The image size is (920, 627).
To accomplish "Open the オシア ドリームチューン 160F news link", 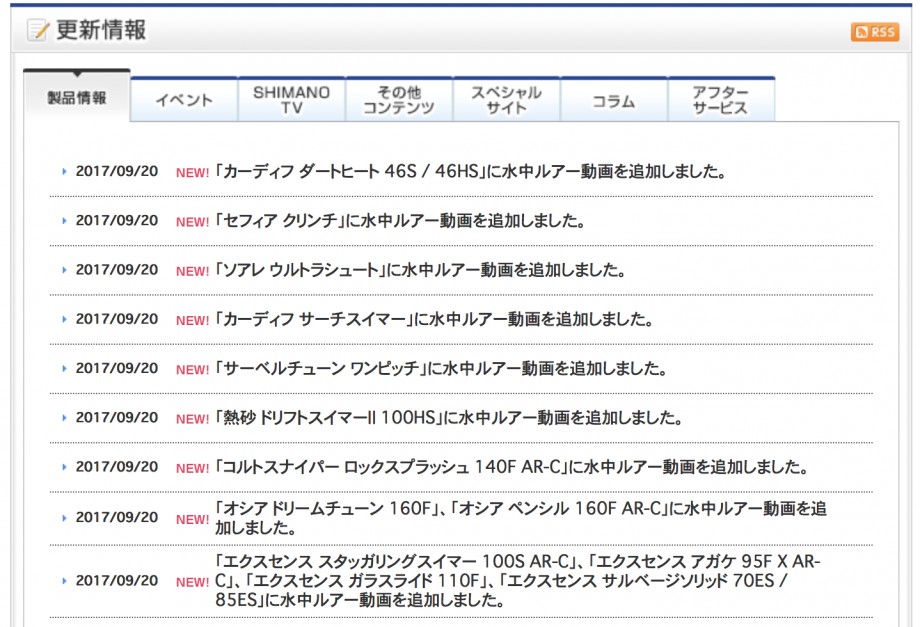I will (520, 517).
